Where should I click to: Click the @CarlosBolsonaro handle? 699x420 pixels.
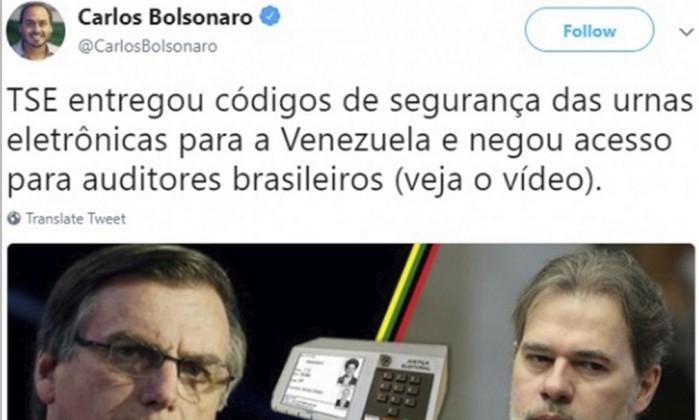148,46
